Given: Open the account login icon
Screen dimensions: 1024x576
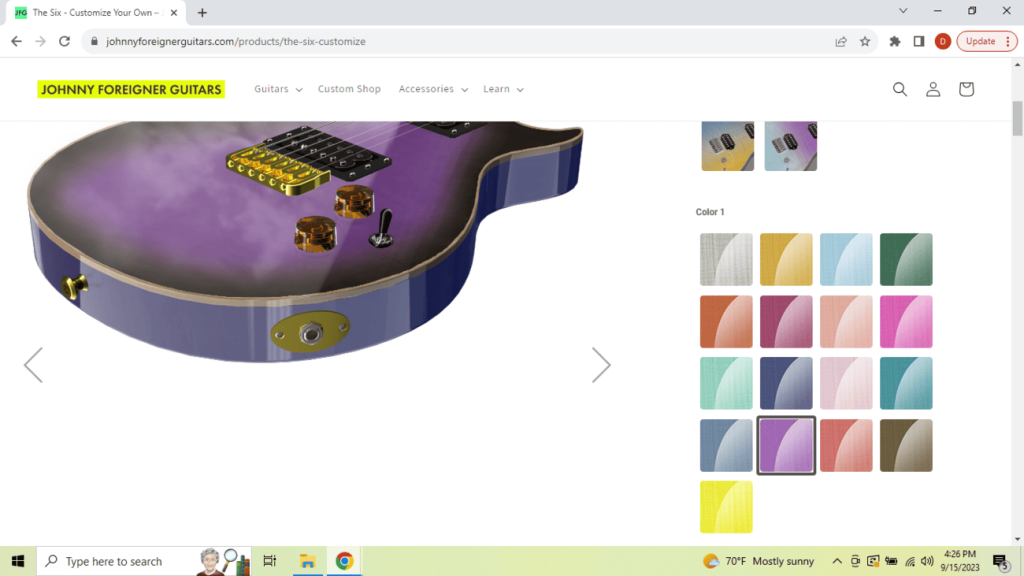Looking at the screenshot, I should coord(933,89).
